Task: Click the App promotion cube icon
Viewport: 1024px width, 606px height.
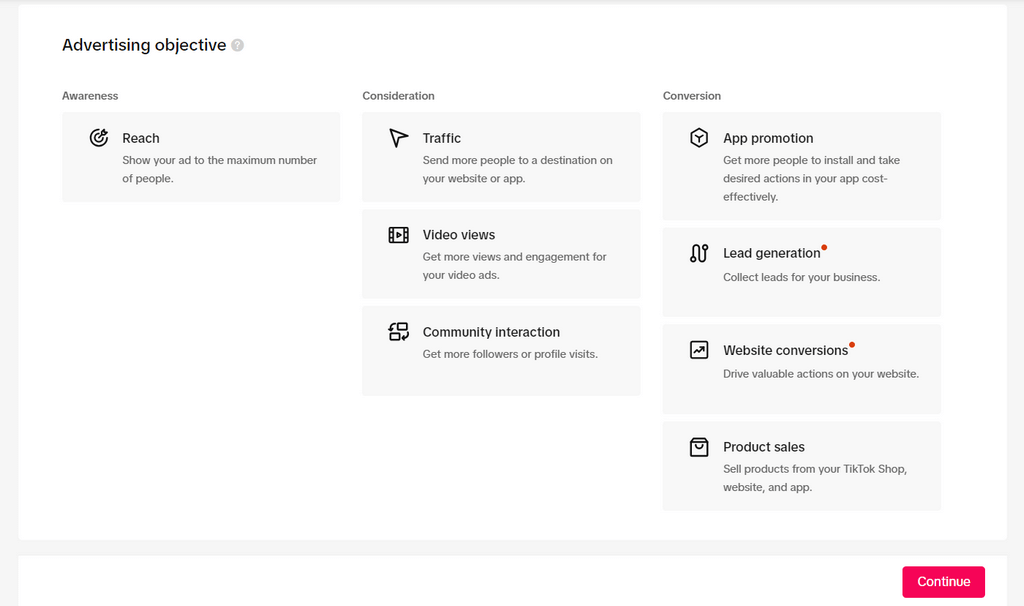Action: (699, 138)
